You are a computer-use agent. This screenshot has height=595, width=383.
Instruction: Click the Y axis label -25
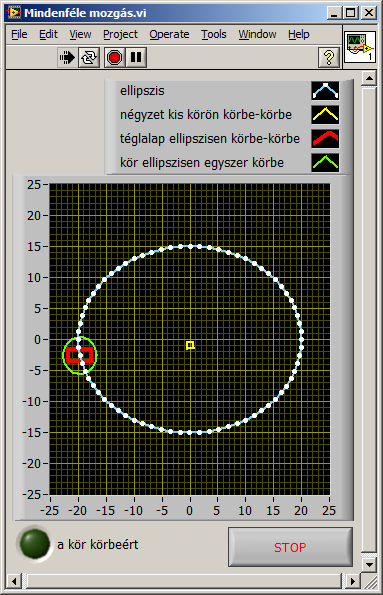tap(32, 494)
